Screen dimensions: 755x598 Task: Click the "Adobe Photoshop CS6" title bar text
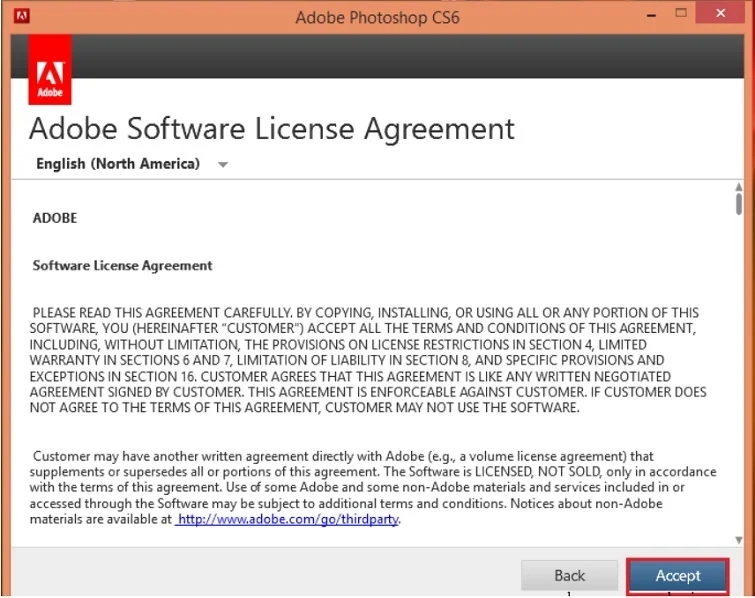click(x=377, y=18)
